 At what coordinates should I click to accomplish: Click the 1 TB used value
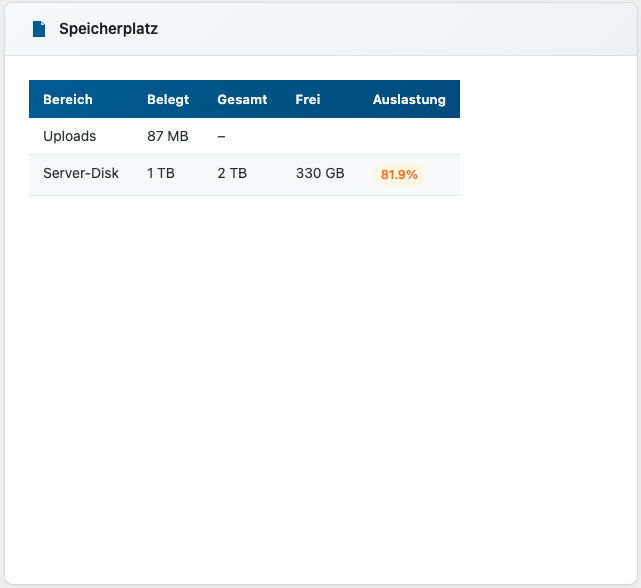pyautogui.click(x=161, y=174)
